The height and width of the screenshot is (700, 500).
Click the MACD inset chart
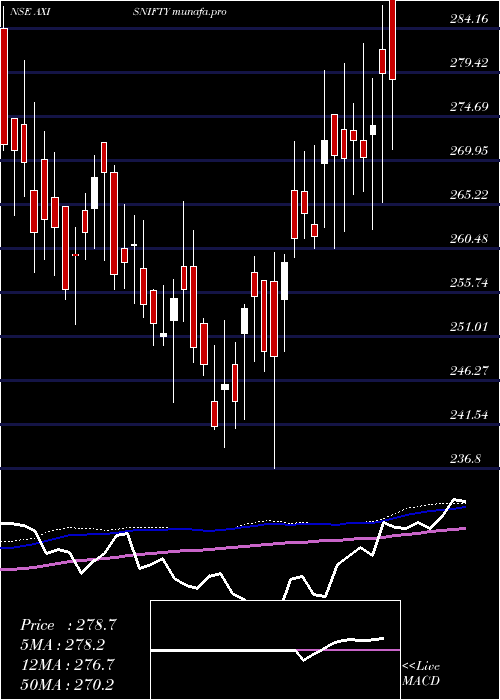pos(275,650)
